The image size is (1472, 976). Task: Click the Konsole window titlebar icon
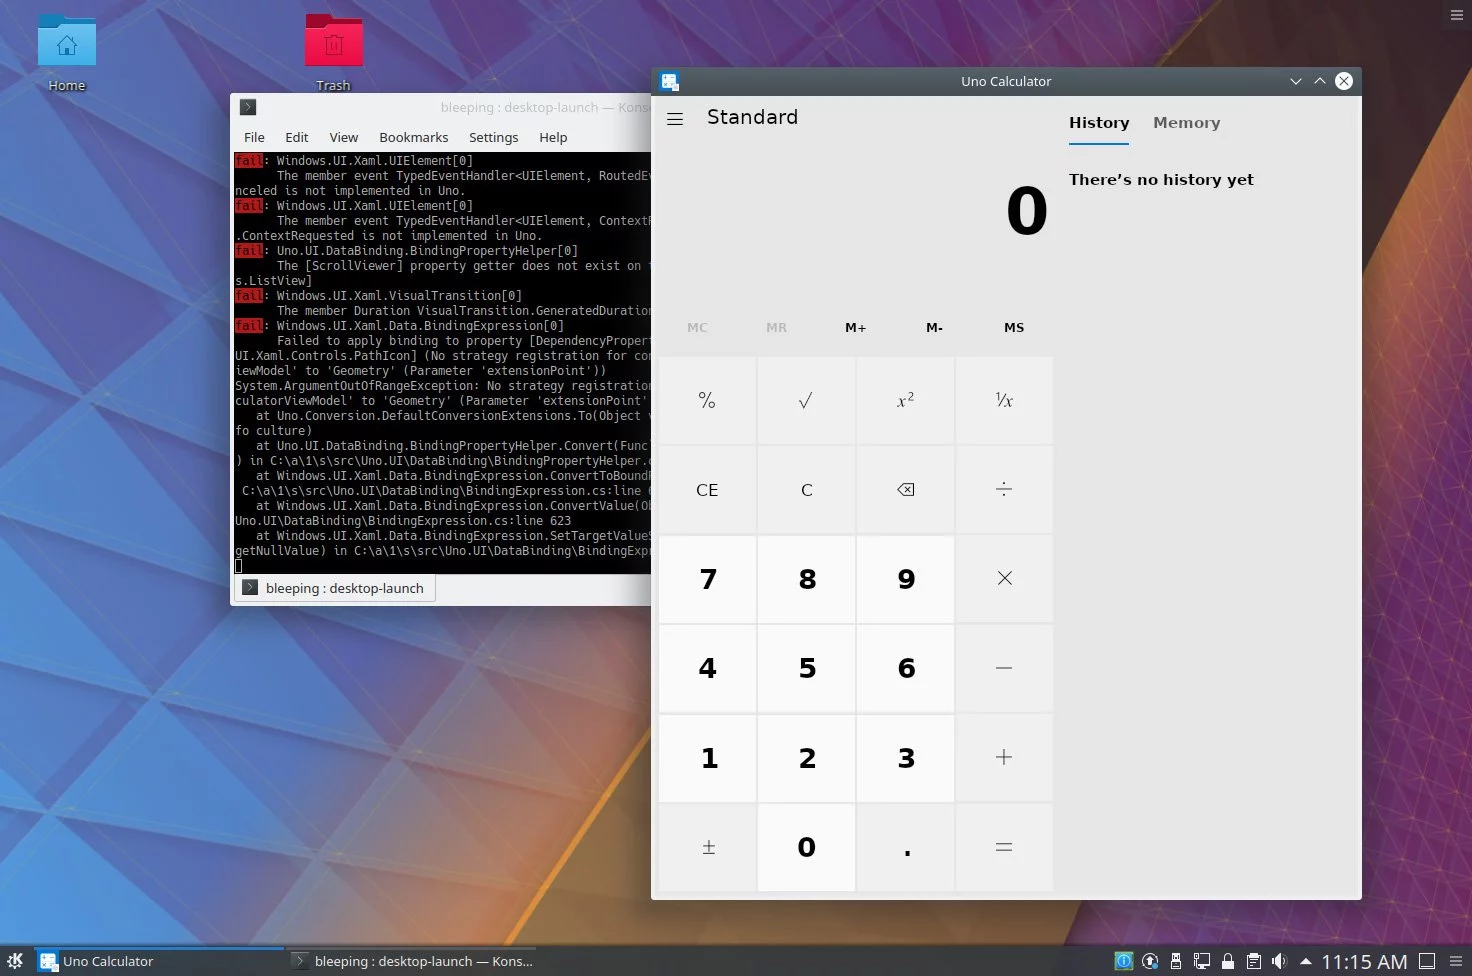pos(249,107)
